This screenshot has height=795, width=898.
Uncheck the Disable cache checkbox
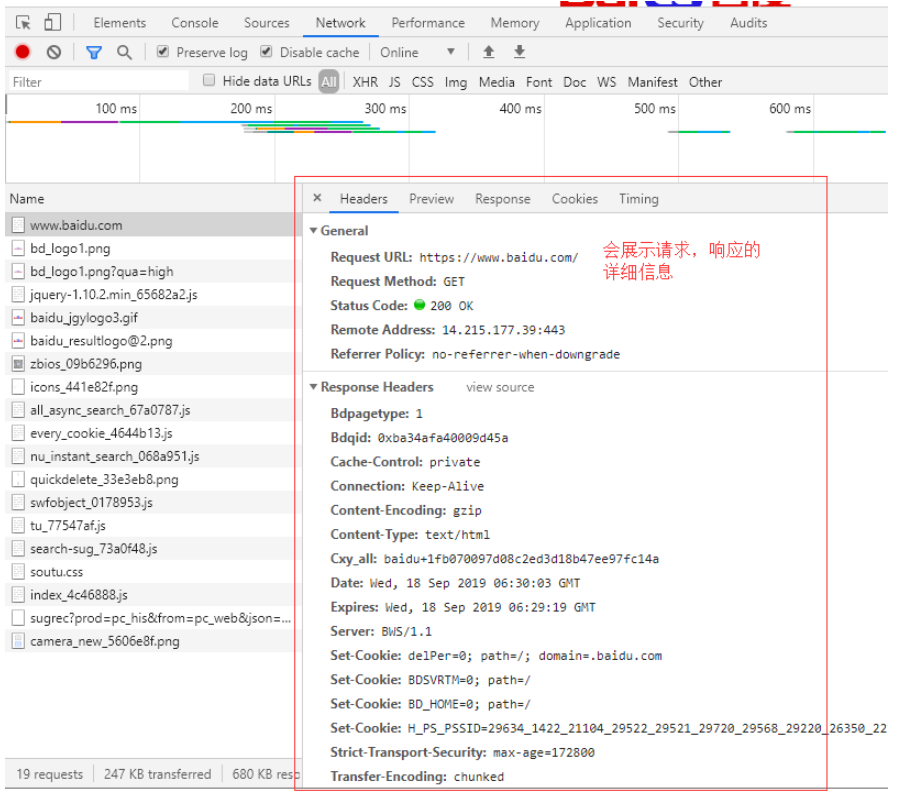[266, 52]
